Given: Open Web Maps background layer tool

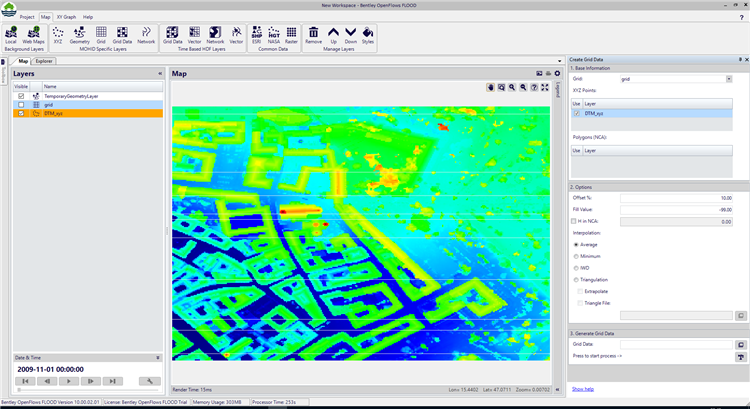Looking at the screenshot, I should 33,35.
